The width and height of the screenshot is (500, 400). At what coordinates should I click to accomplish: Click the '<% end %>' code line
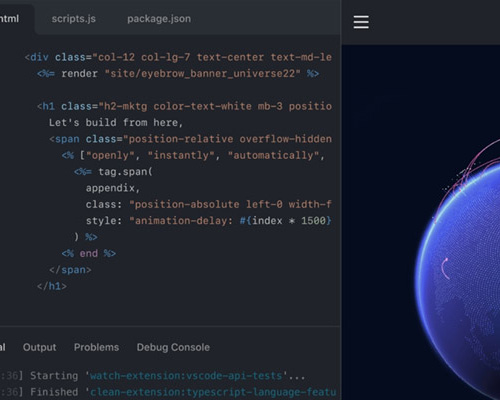pyautogui.click(x=89, y=253)
